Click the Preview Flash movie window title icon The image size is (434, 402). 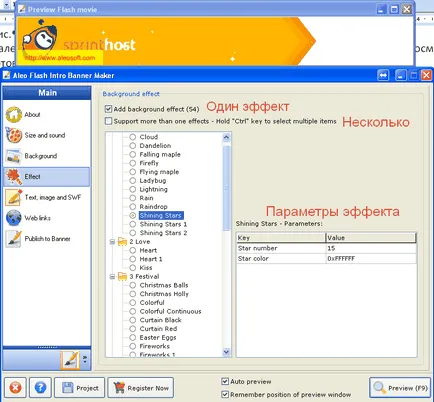22,9
